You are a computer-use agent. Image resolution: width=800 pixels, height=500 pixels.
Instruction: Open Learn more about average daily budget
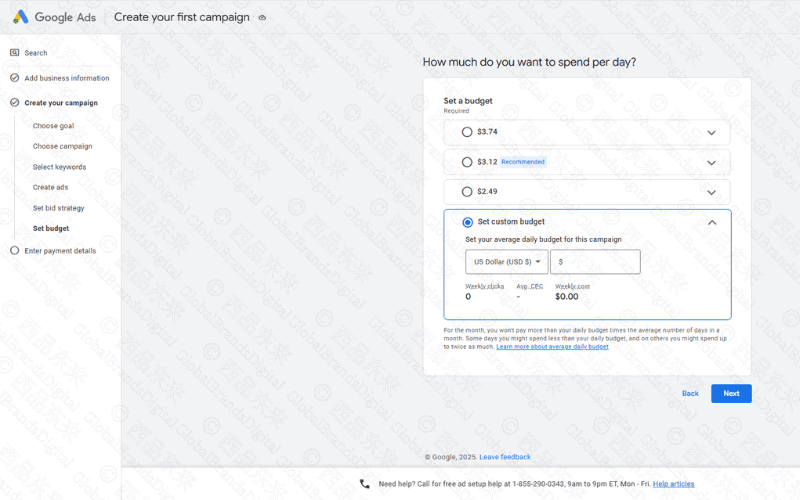point(552,346)
